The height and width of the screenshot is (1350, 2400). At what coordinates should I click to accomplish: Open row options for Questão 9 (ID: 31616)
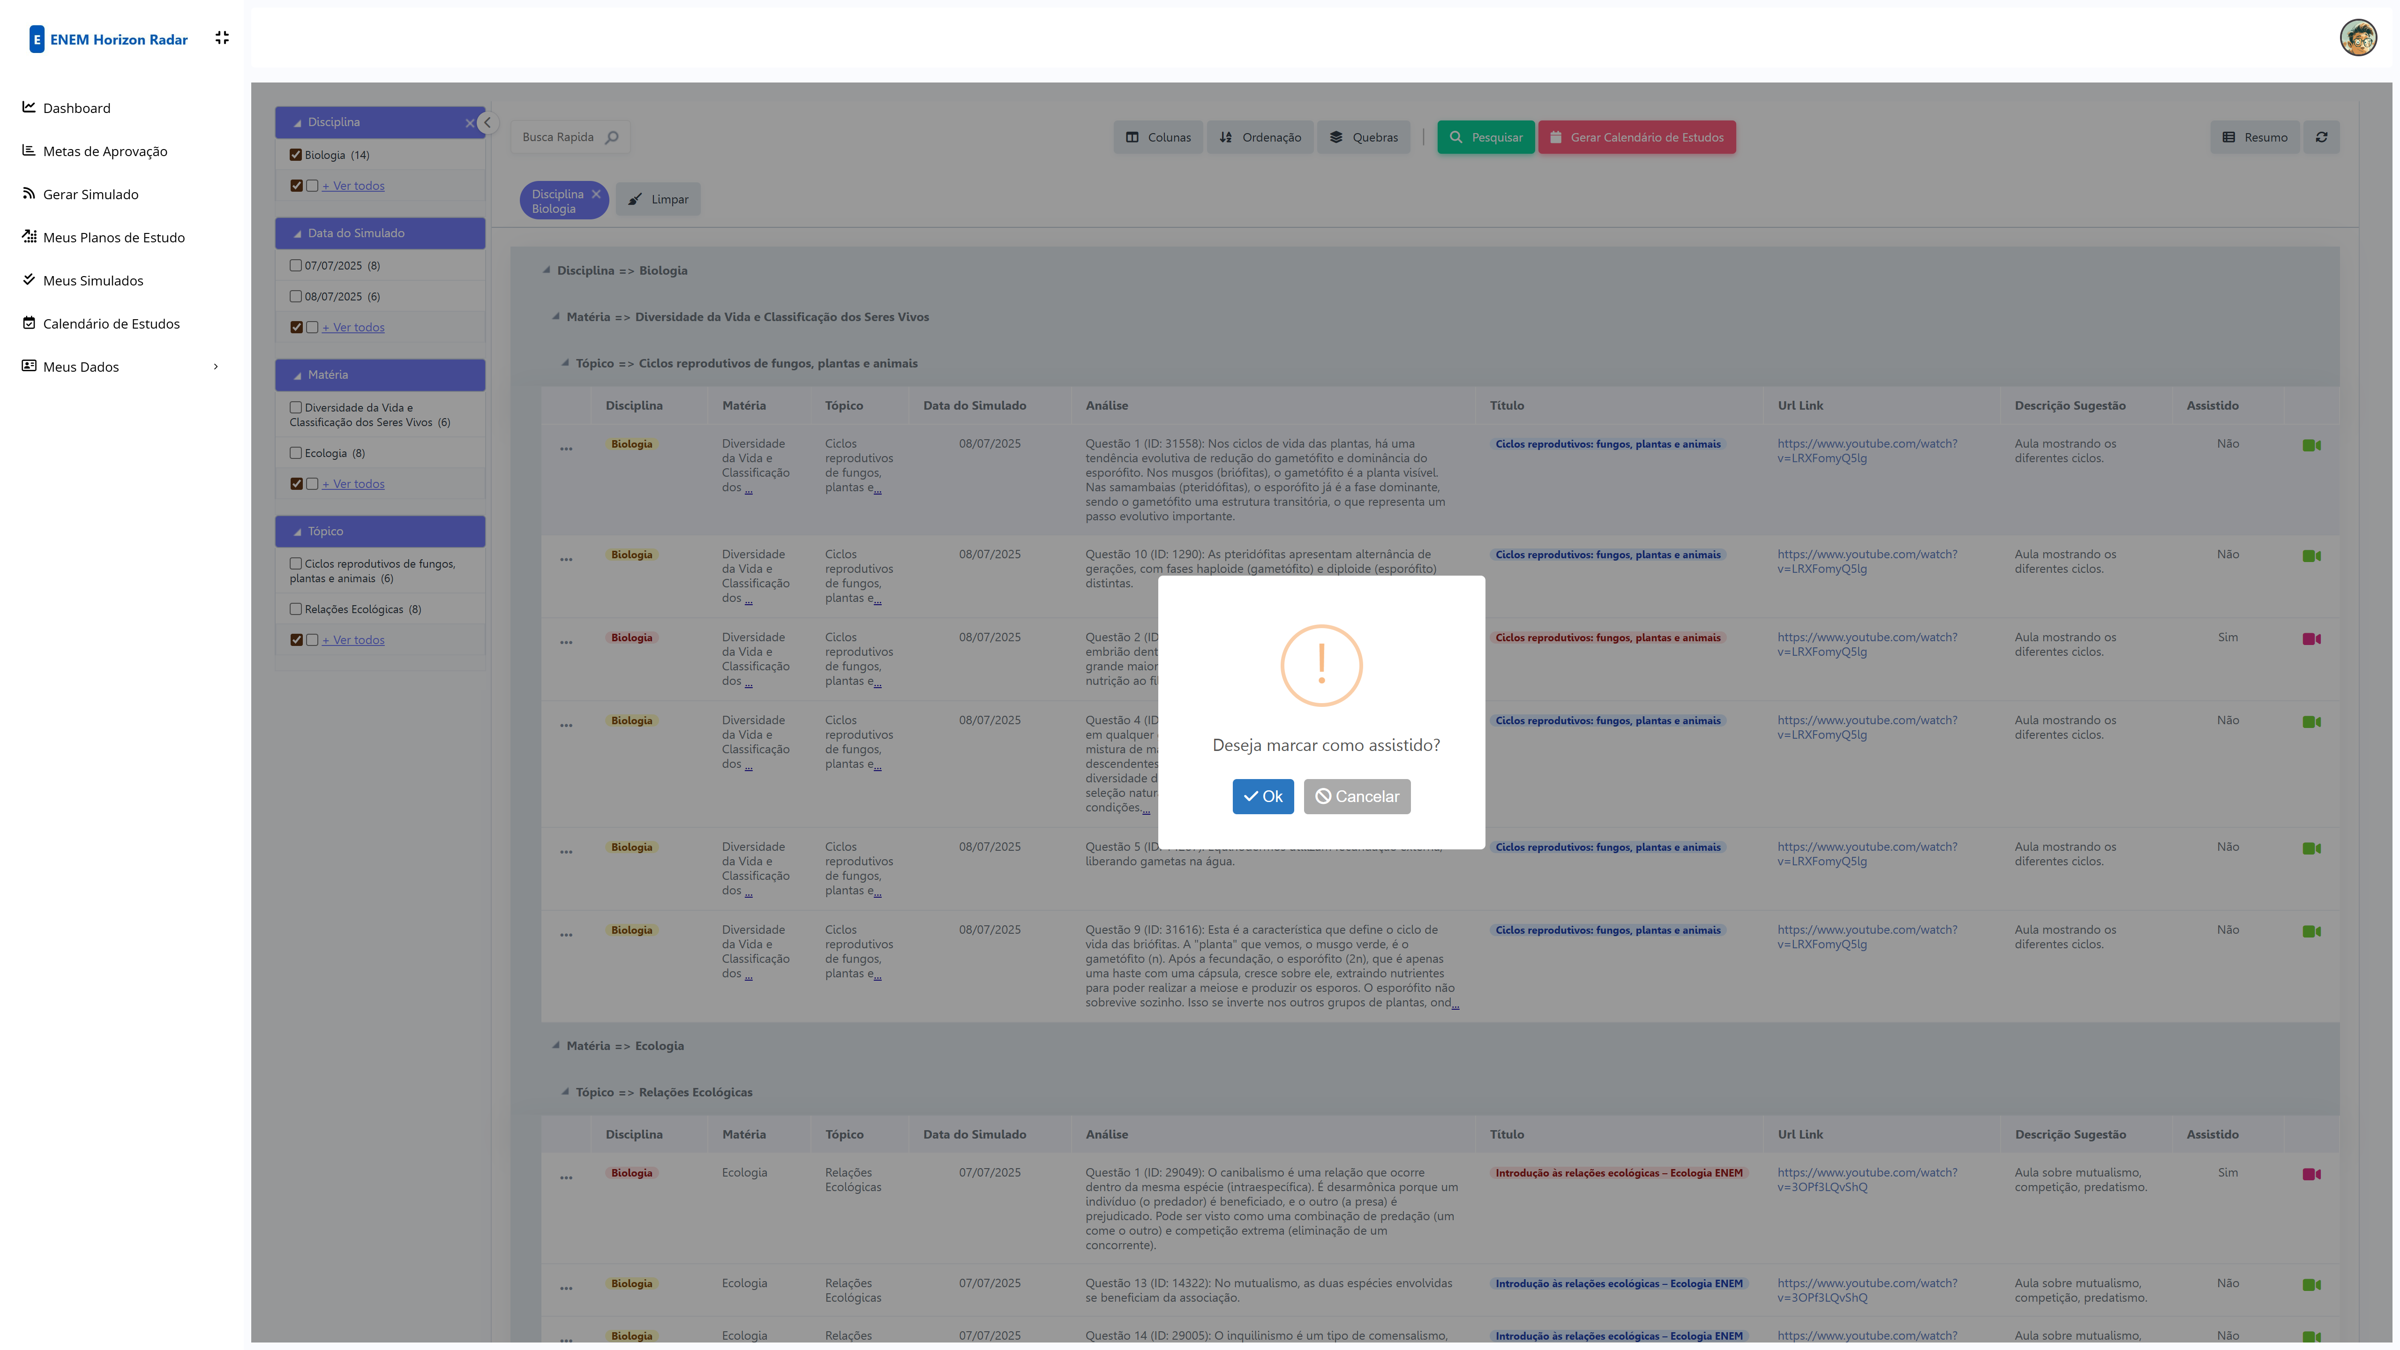tap(566, 935)
